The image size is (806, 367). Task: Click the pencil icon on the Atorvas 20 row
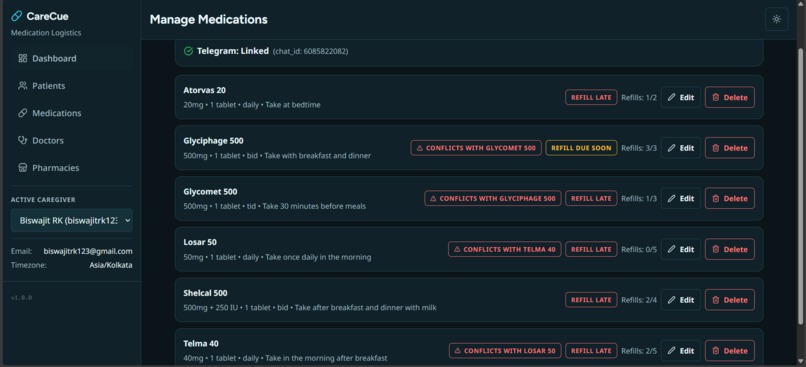click(671, 97)
